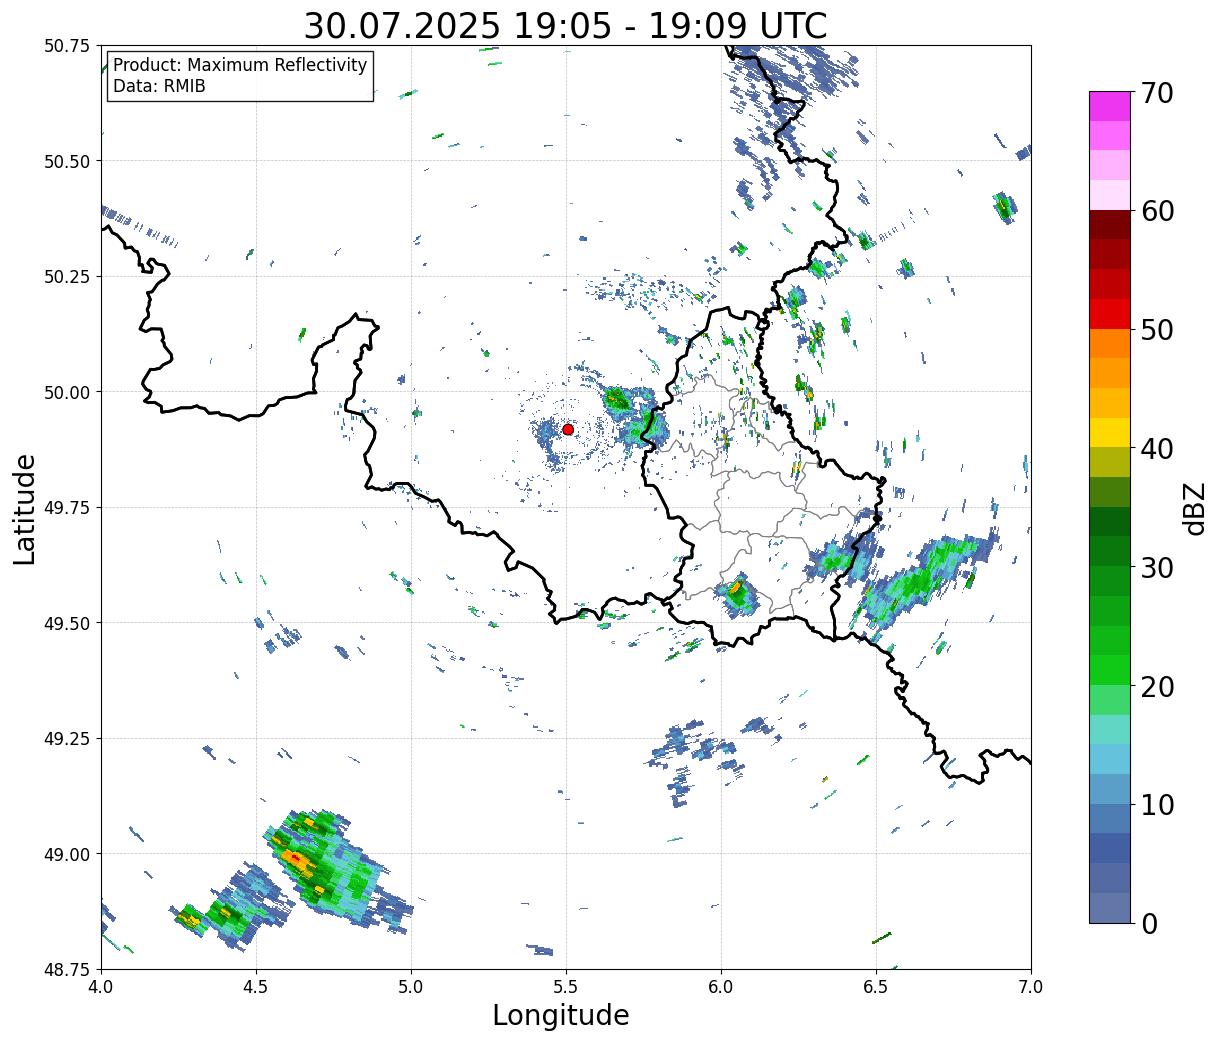Click the latitude tick label 50.25
1219x1040 pixels.
(x=67, y=277)
